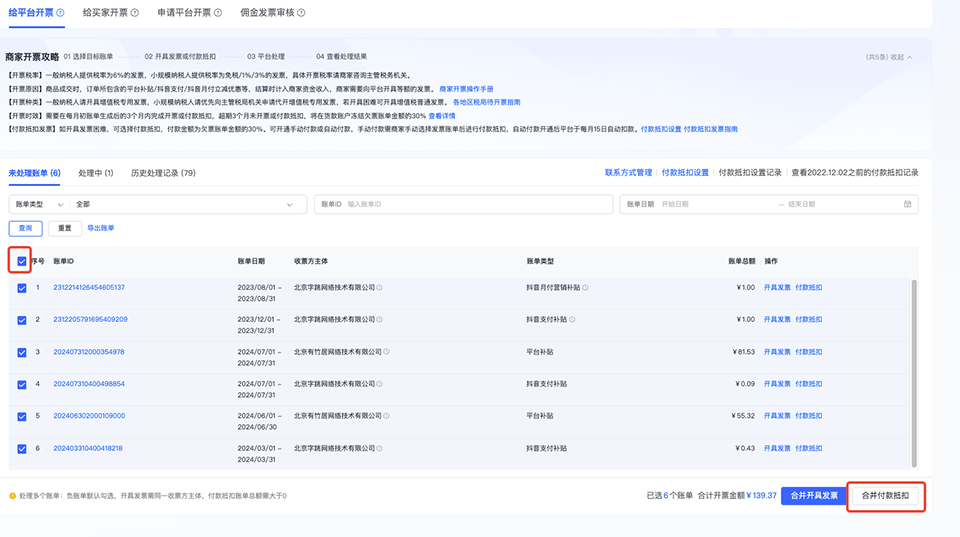
Task: Click the table's vertical scrollbar
Action: point(914,370)
